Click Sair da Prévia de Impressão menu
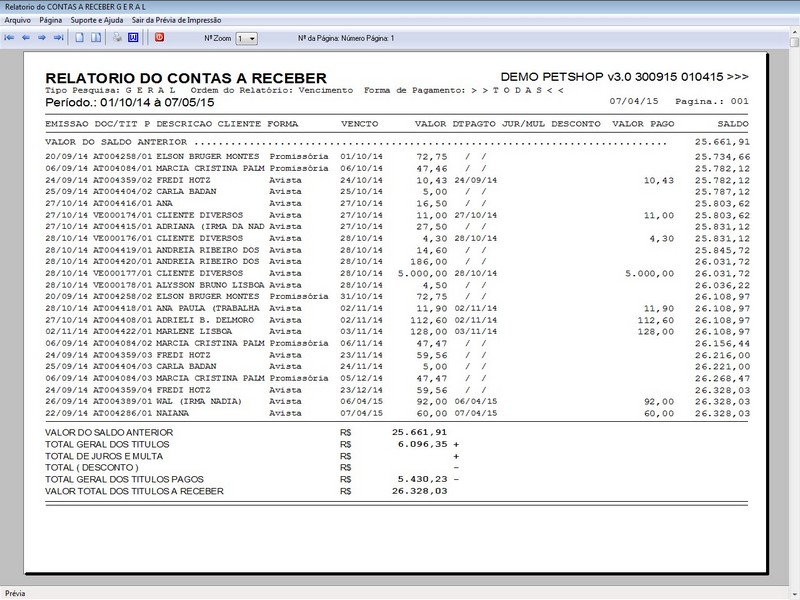Image resolution: width=800 pixels, height=600 pixels. [177, 20]
